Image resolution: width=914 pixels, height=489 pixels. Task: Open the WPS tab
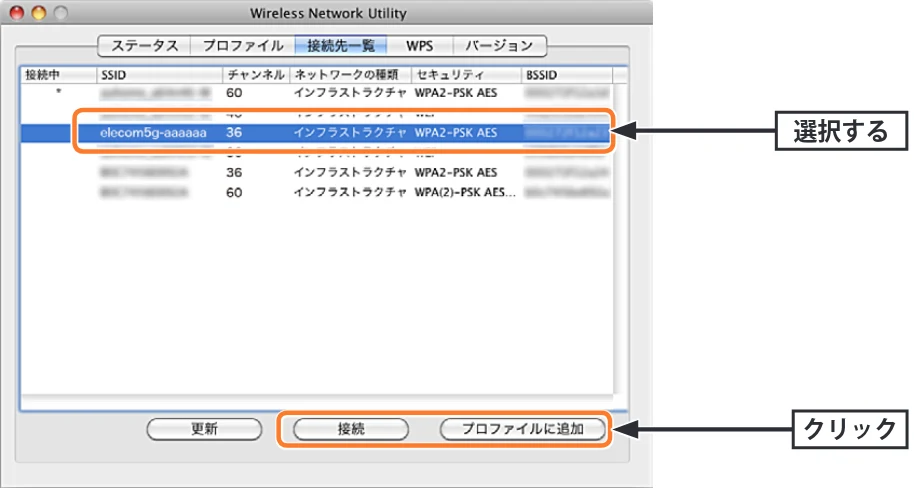click(420, 45)
